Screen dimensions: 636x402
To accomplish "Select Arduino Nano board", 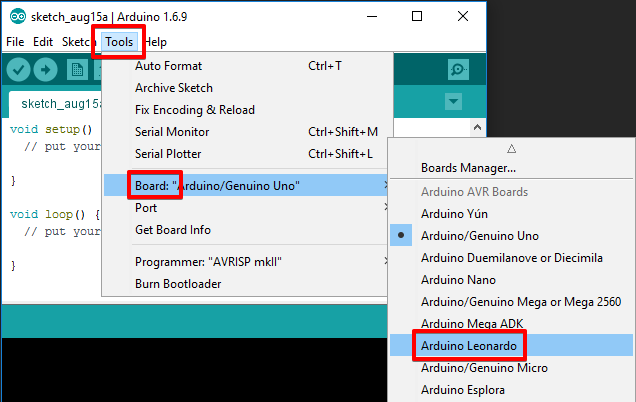I will [x=511, y=279].
